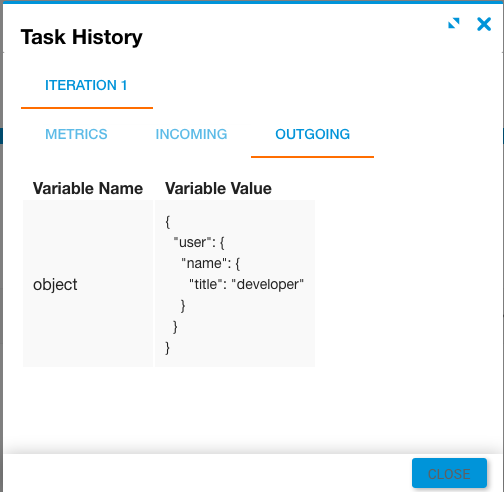Switch to the METRICS tab
504x492 pixels.
click(76, 134)
